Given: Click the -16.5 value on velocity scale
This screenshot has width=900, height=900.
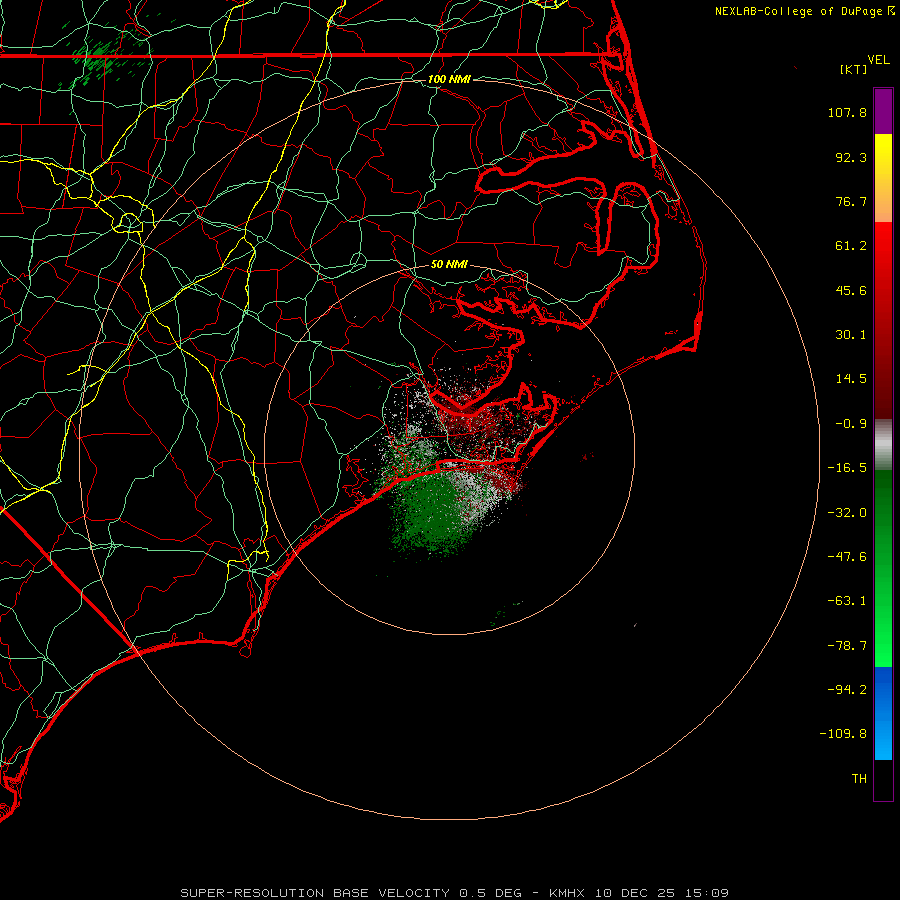Looking at the screenshot, I should pos(847,468).
